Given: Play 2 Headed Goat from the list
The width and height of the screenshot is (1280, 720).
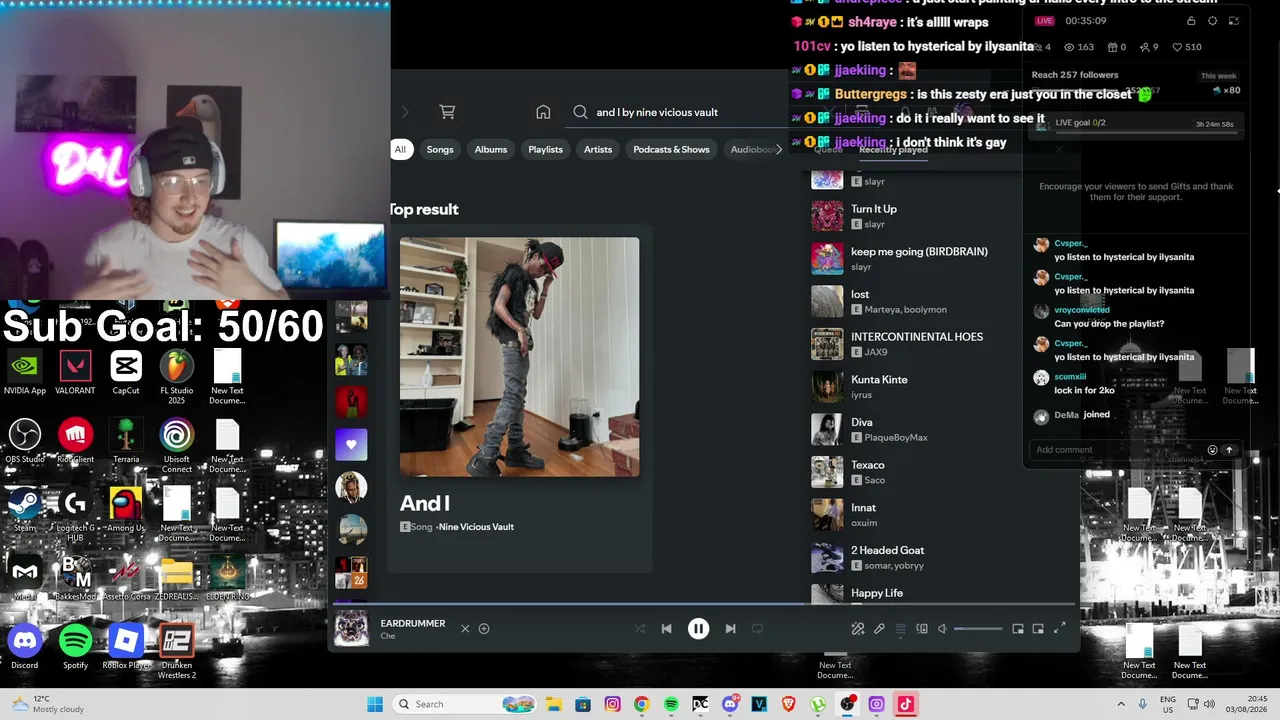Looking at the screenshot, I should pyautogui.click(x=887, y=550).
